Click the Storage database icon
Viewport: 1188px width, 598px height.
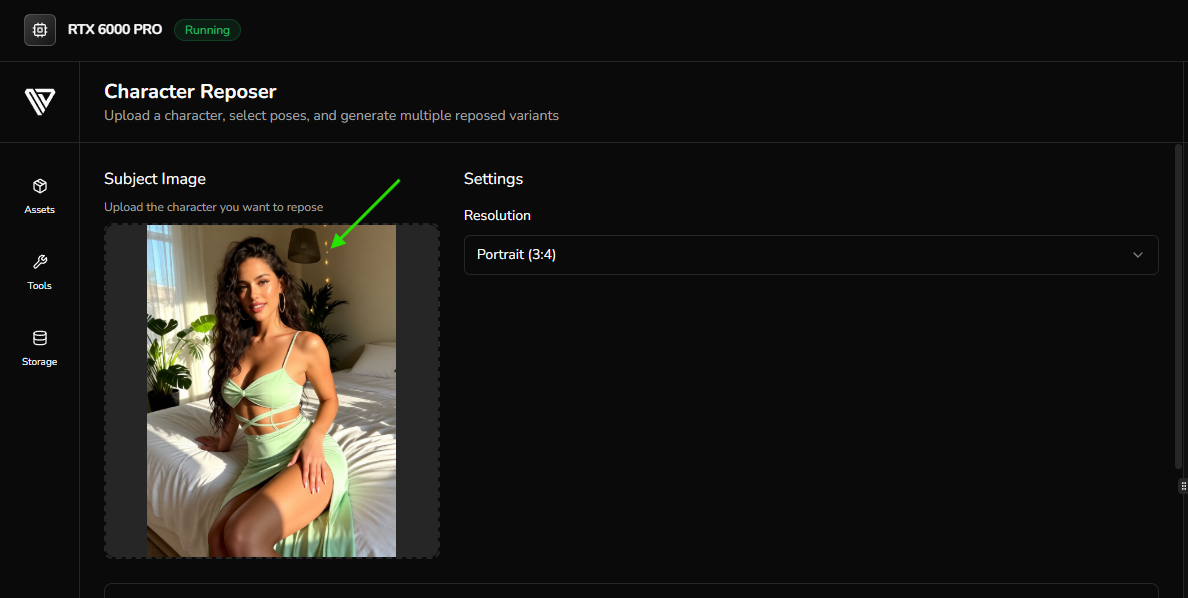pyautogui.click(x=39, y=338)
